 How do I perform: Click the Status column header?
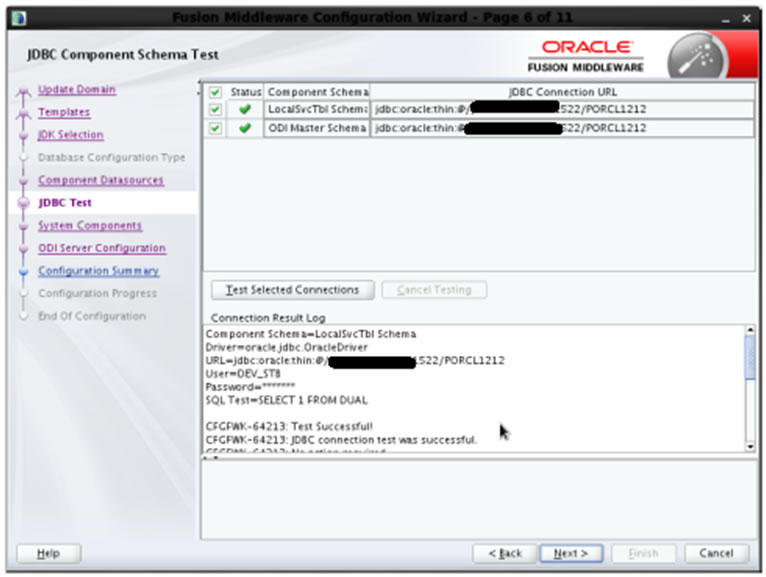[245, 92]
